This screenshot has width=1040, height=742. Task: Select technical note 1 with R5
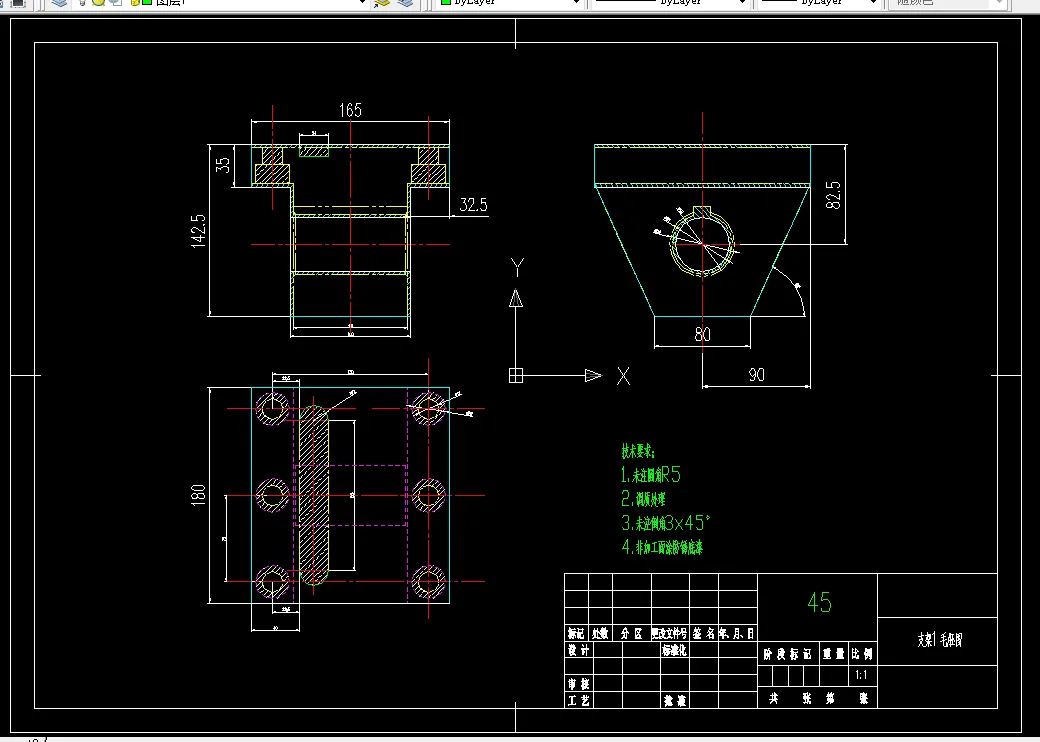coord(651,475)
